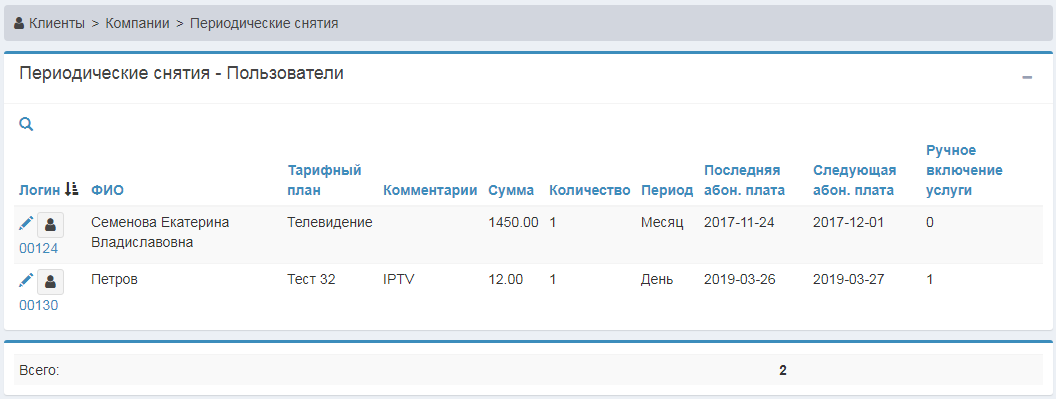Sort by Последняя абон. плата column
This screenshot has height=399, width=1056.
click(x=744, y=180)
